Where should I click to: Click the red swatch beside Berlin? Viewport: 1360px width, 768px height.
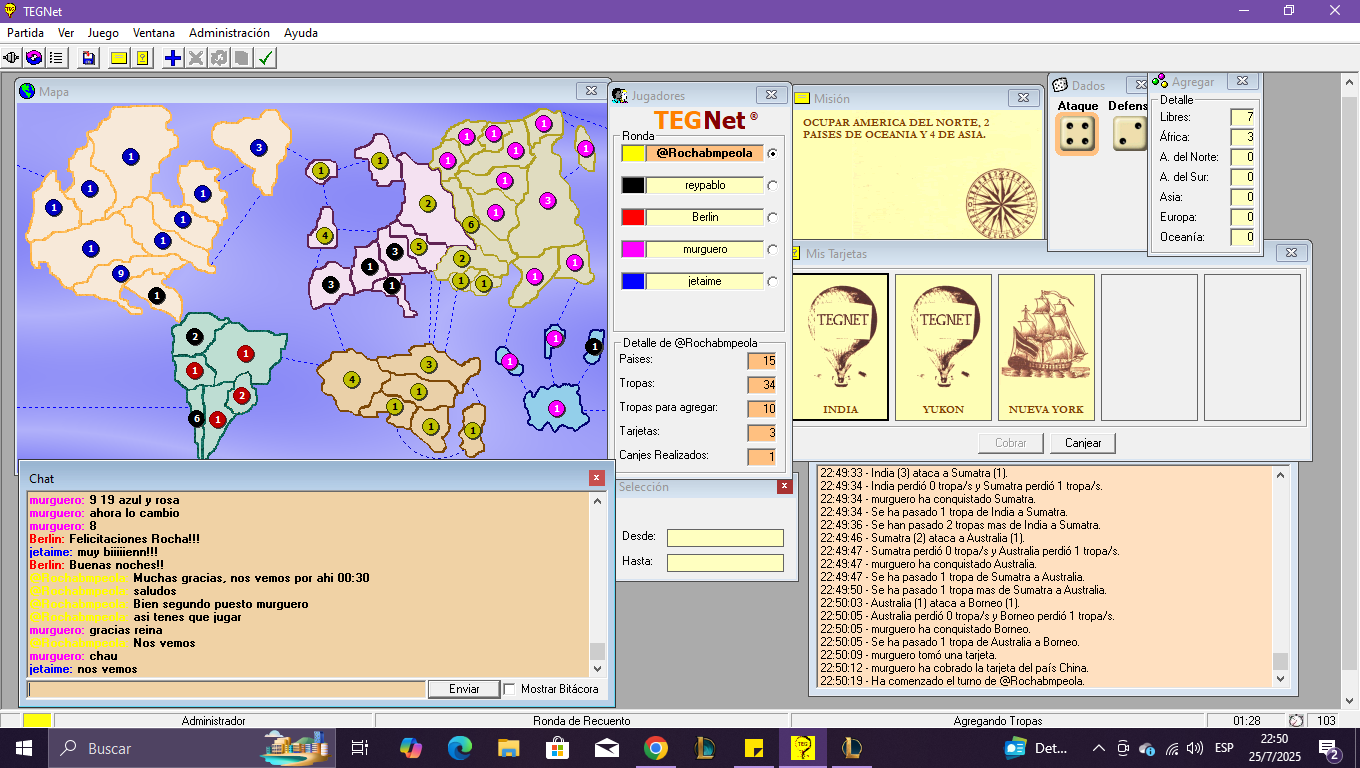(x=632, y=217)
